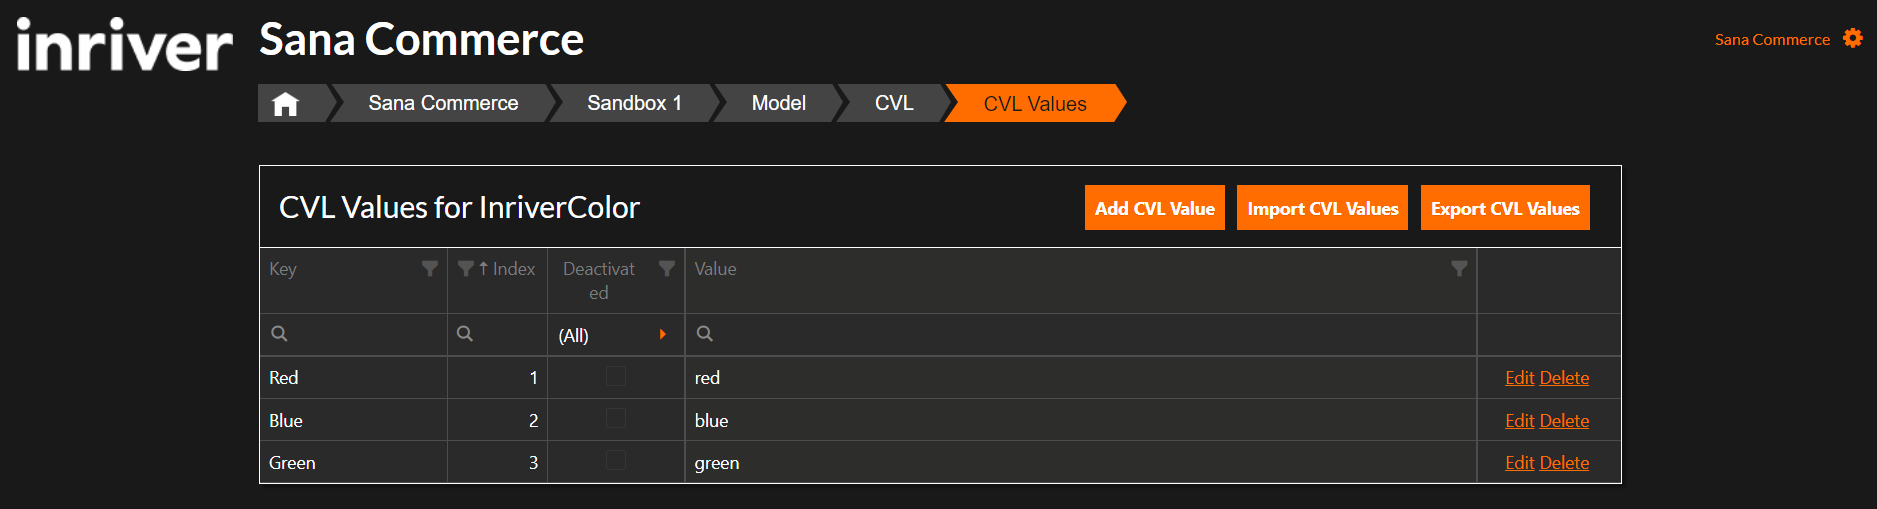Click the Index search magnifier icon

465,334
